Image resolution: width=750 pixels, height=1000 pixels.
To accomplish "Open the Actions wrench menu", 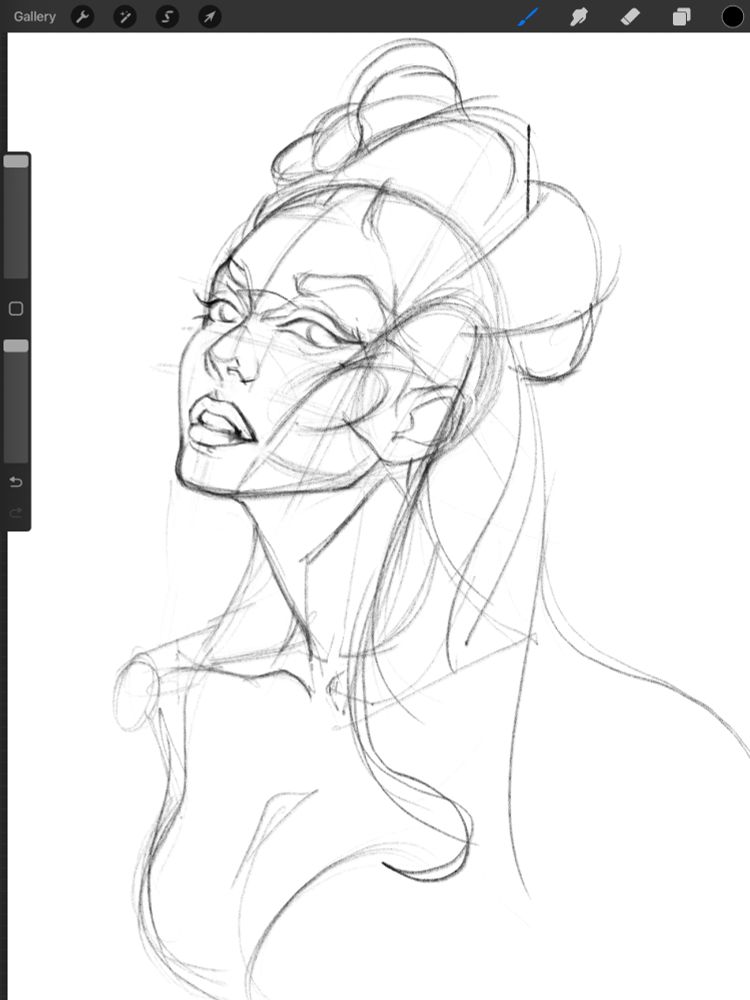I will (x=82, y=17).
